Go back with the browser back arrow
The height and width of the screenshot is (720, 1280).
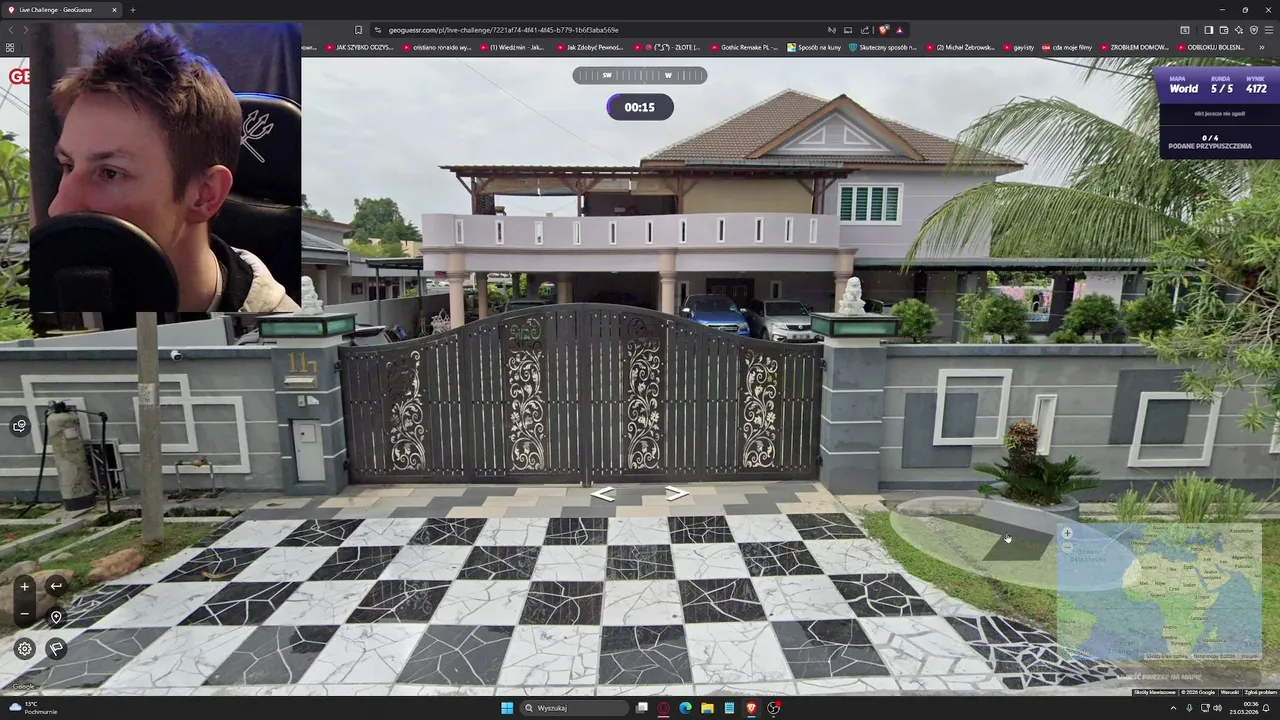point(11,30)
